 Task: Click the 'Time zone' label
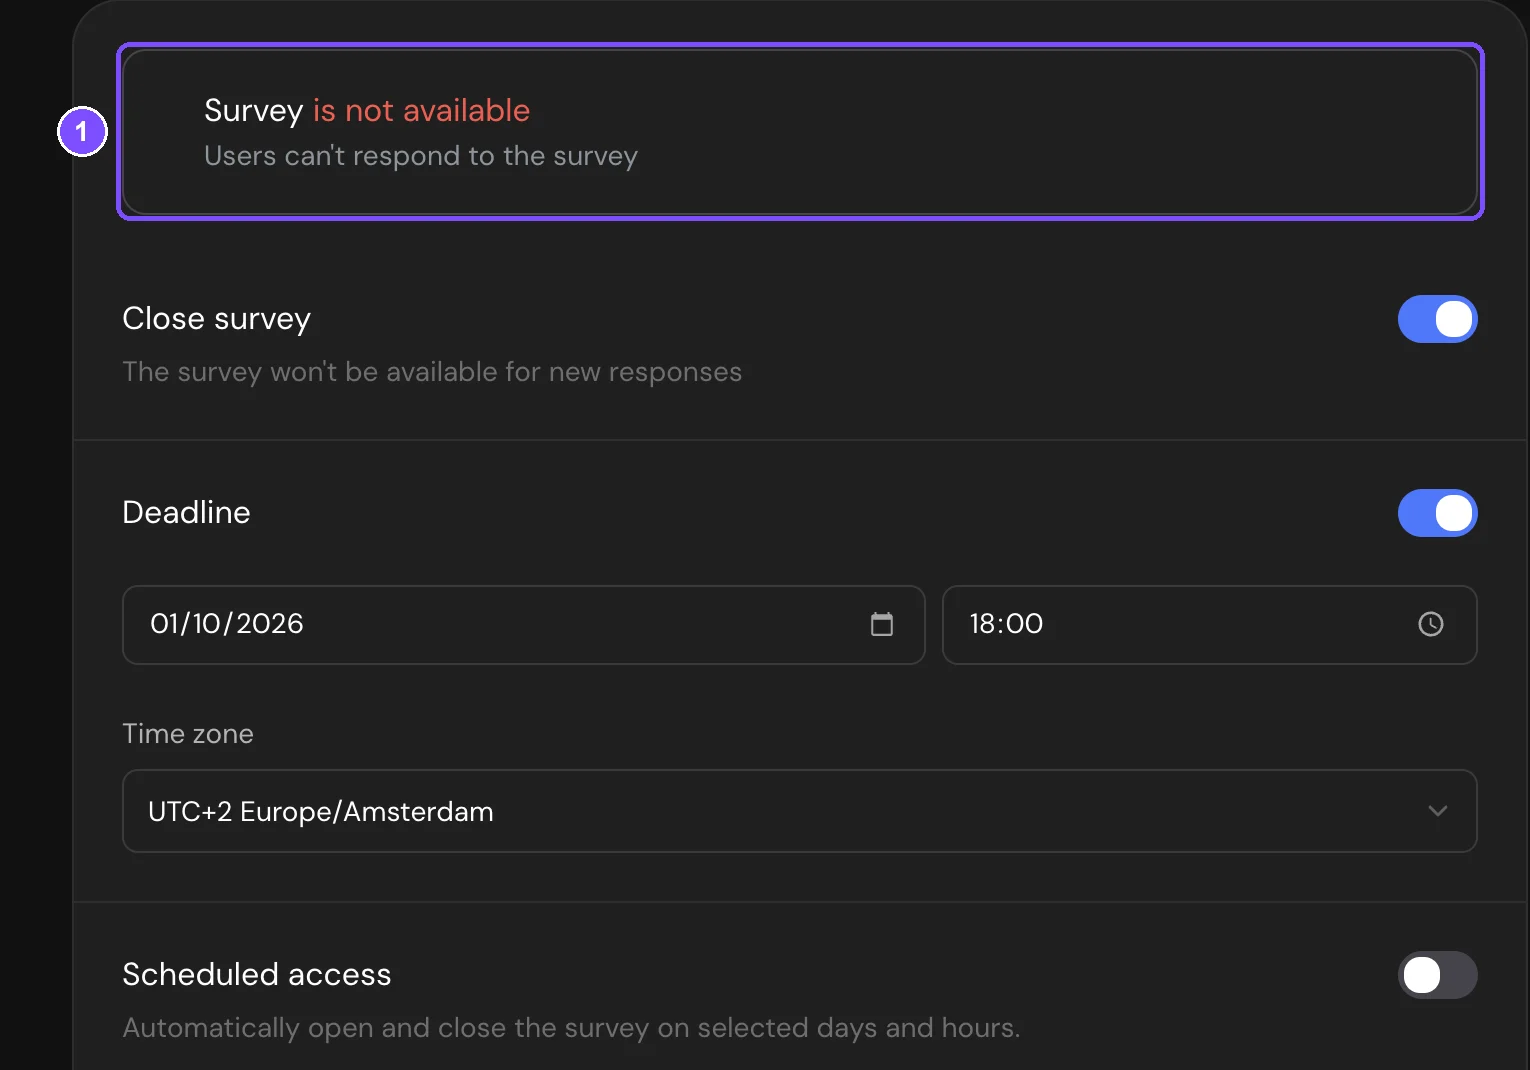pyautogui.click(x=188, y=734)
